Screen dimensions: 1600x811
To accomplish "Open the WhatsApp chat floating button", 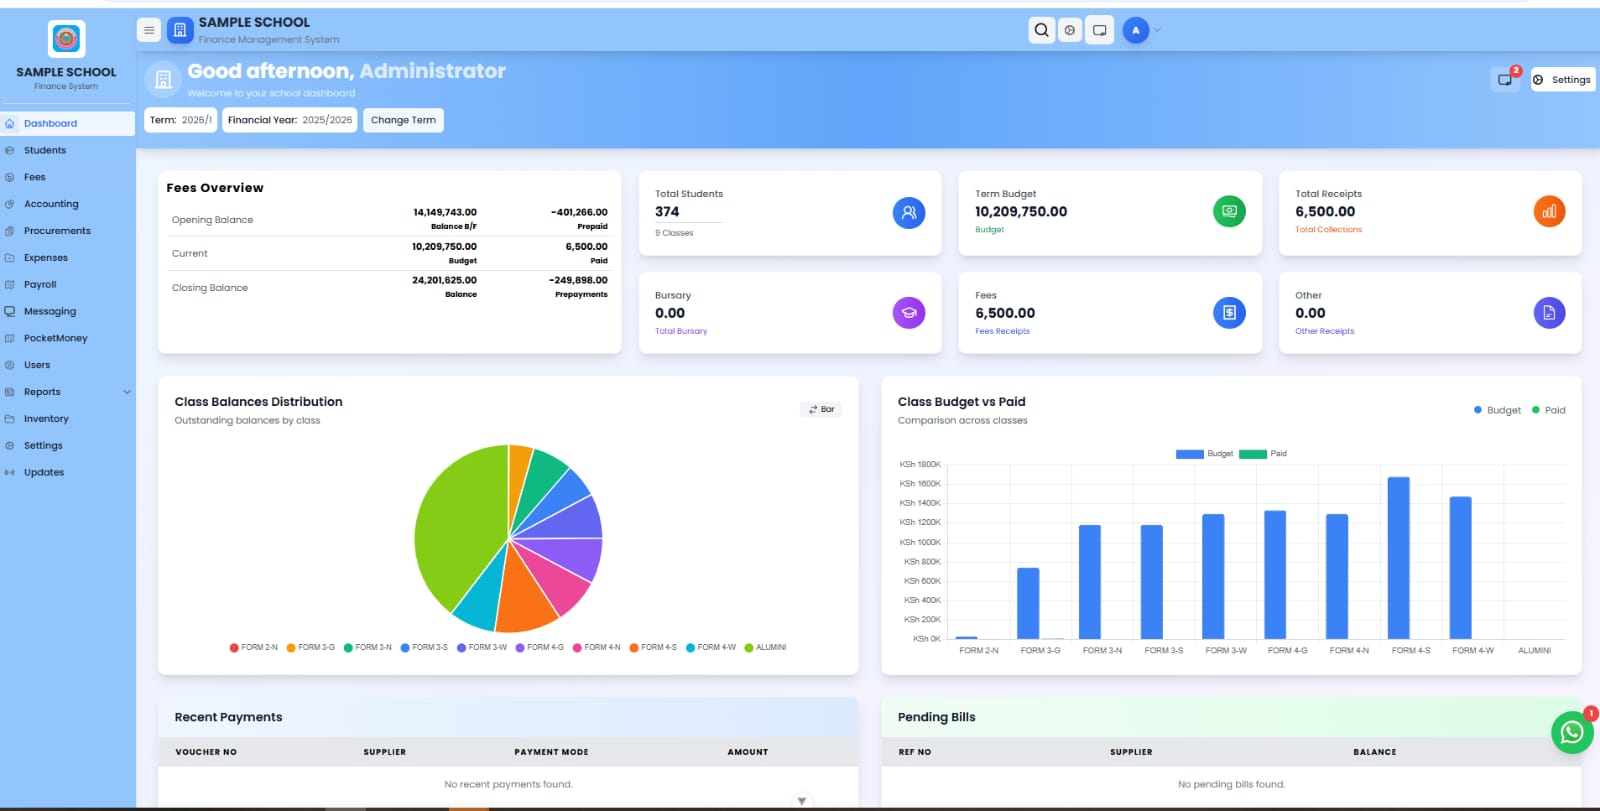I will click(1572, 732).
